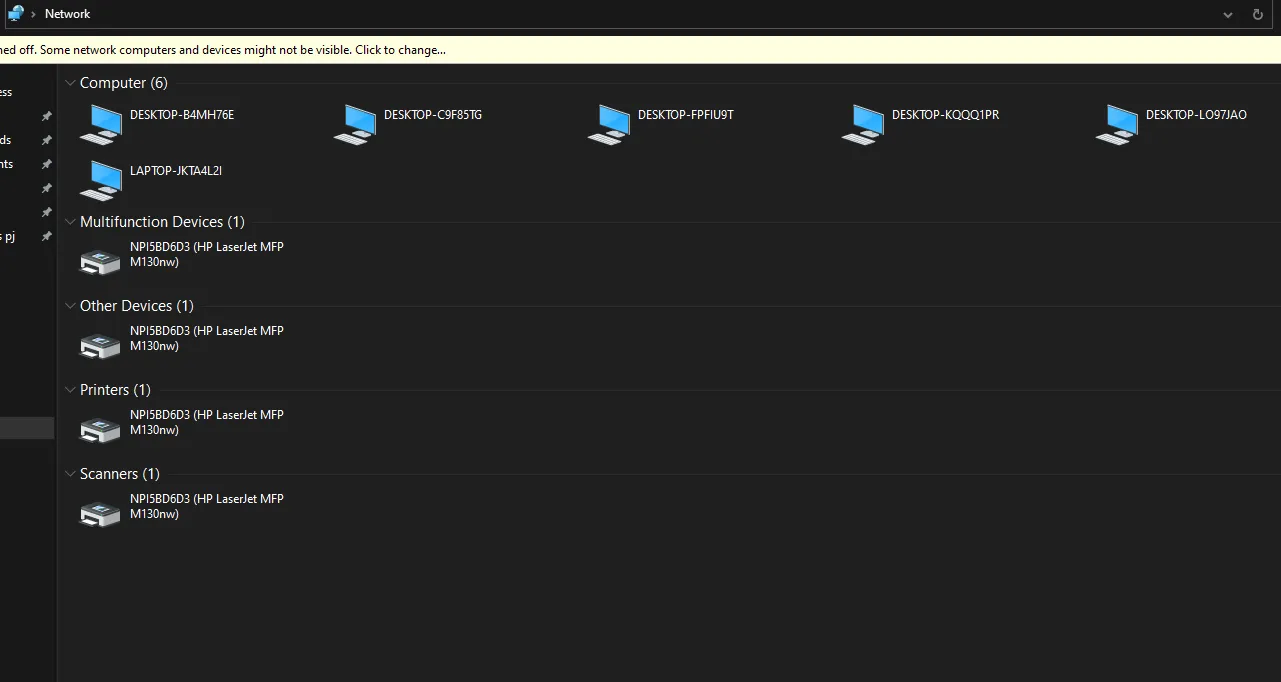Select the LAPTOP-JKTA4L2I computer icon
Viewport: 1281px width, 682px height.
point(101,181)
